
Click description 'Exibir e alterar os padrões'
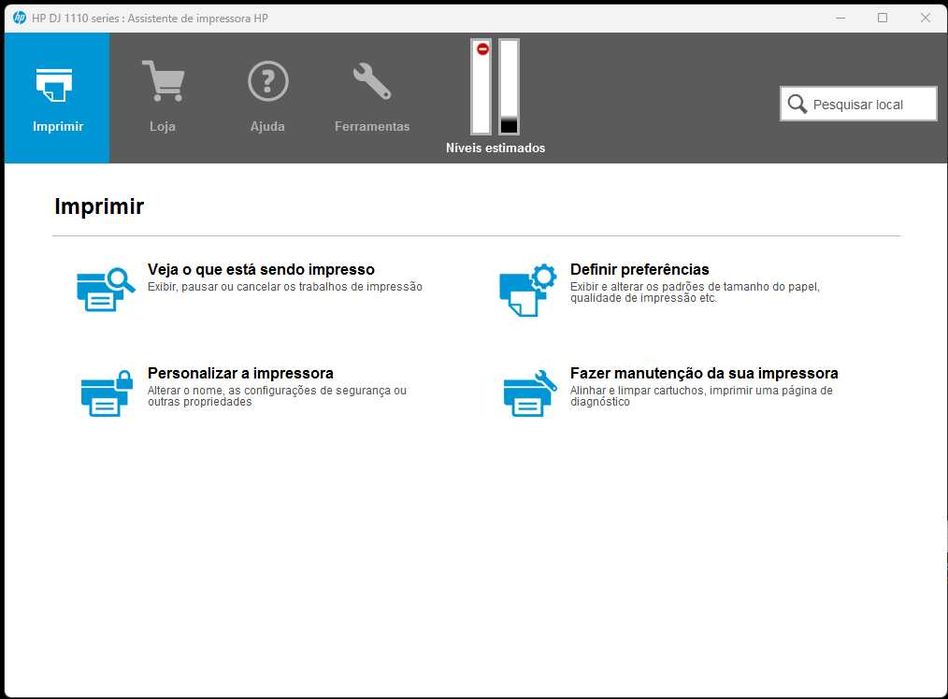coord(695,292)
